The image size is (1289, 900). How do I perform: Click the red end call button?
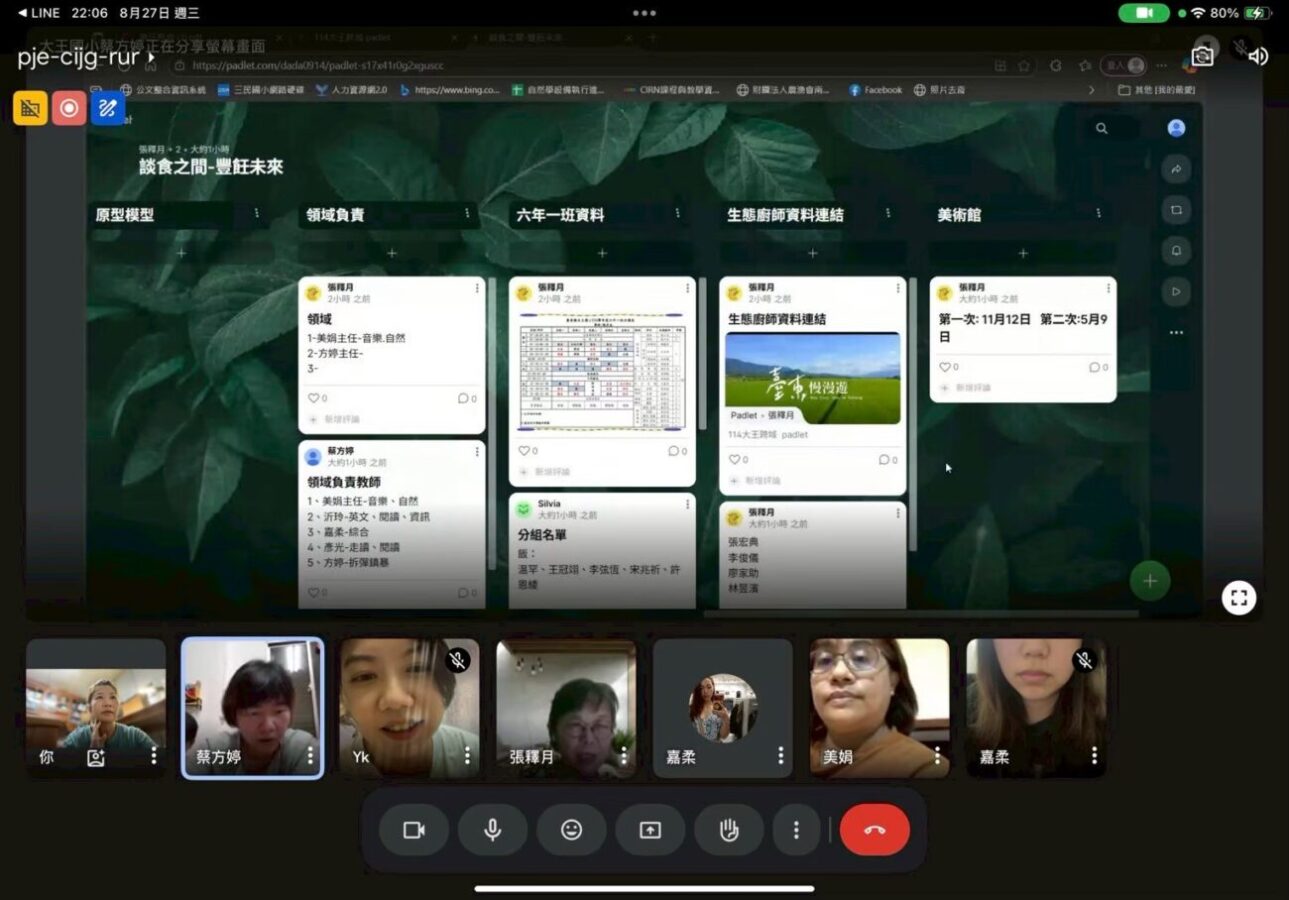874,830
